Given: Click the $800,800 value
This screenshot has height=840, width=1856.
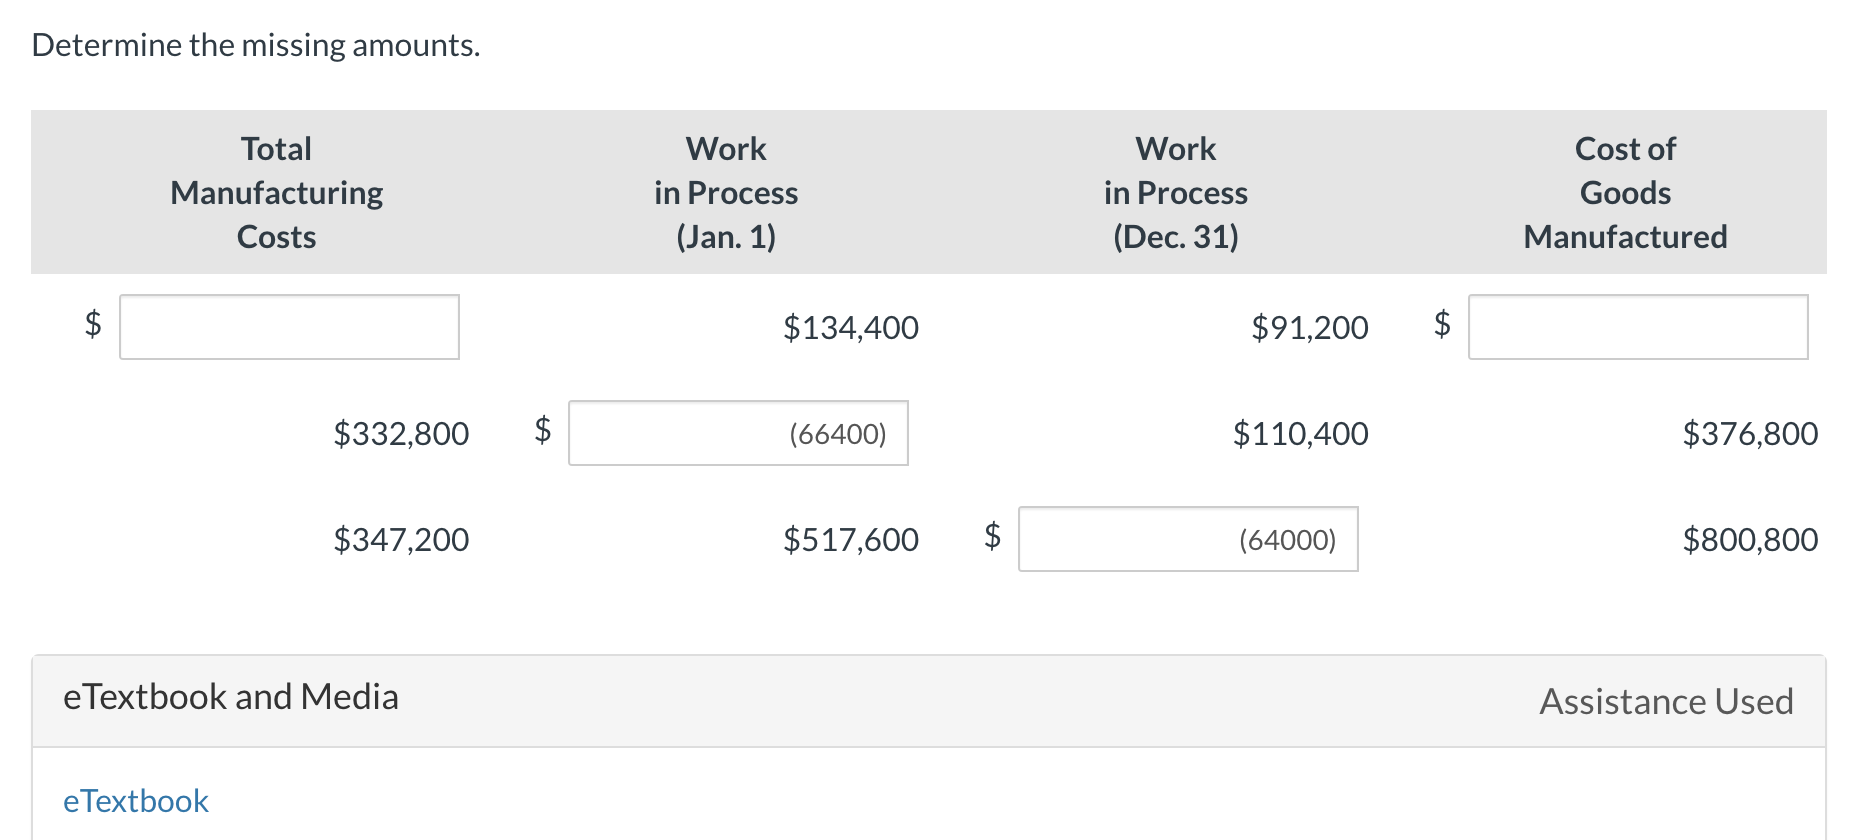Looking at the screenshot, I should 1751,539.
